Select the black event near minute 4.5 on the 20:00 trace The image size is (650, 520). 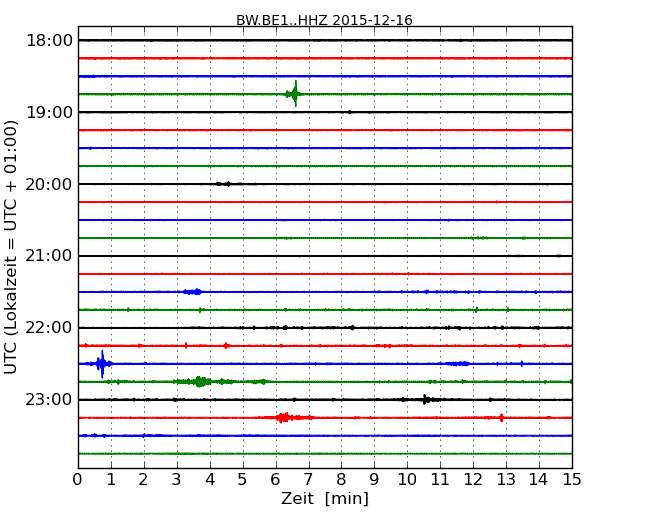click(x=224, y=184)
